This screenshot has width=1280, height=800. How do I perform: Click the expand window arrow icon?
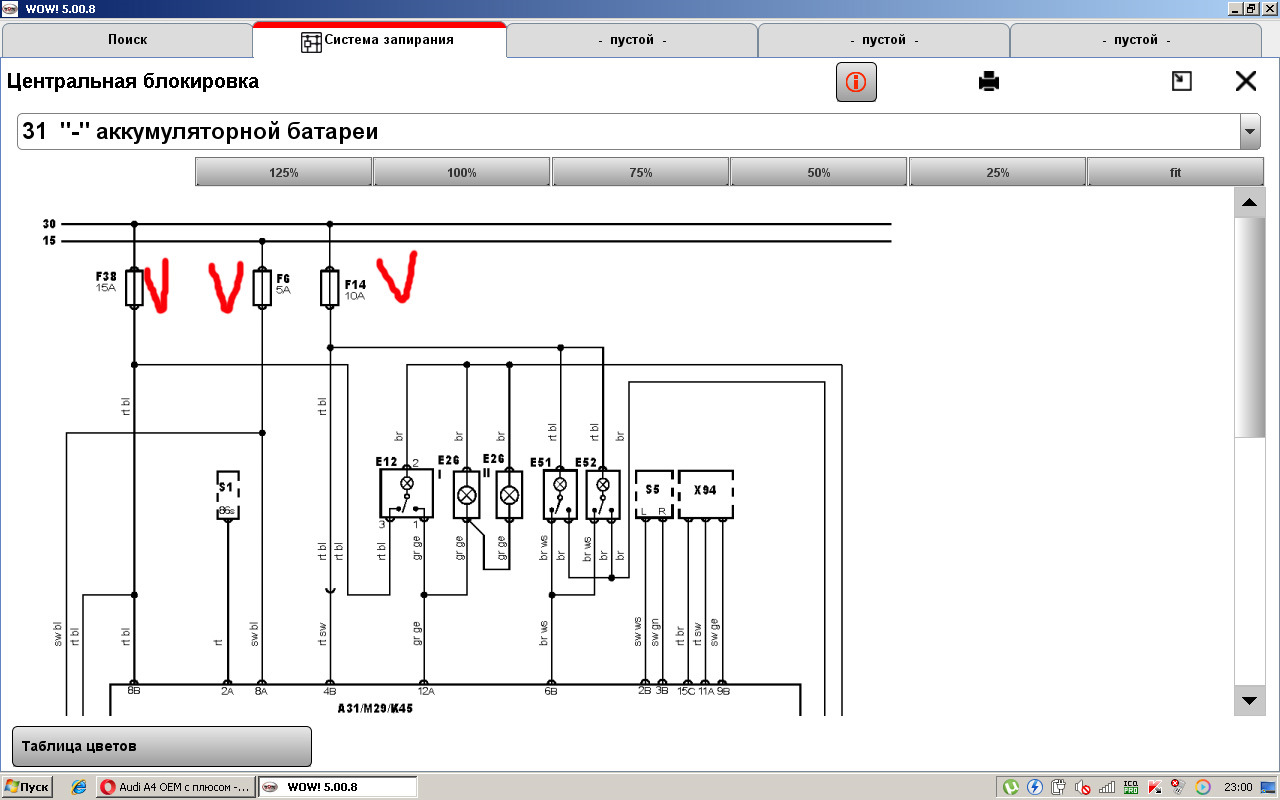tap(1181, 81)
